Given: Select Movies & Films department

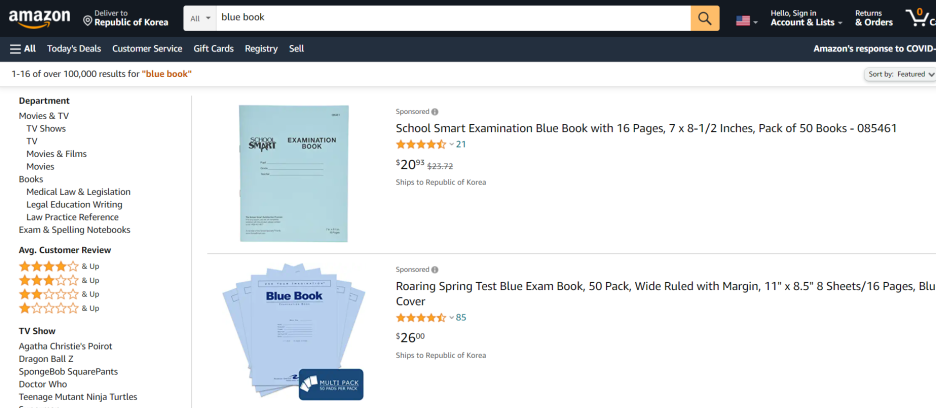Looking at the screenshot, I should [x=56, y=154].
